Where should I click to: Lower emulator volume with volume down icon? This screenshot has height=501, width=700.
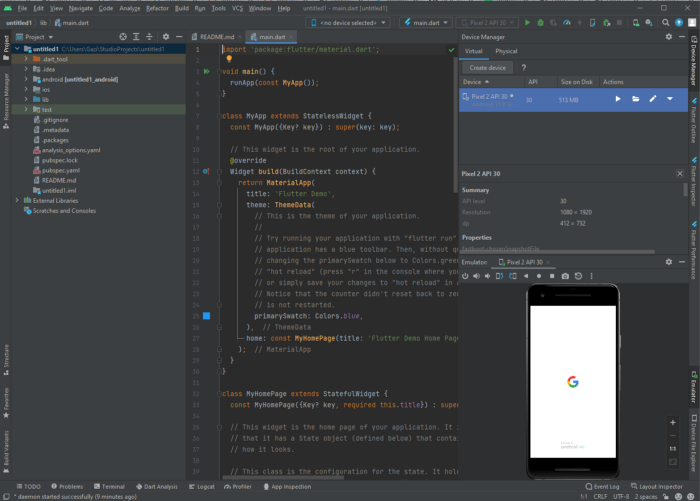click(488, 276)
